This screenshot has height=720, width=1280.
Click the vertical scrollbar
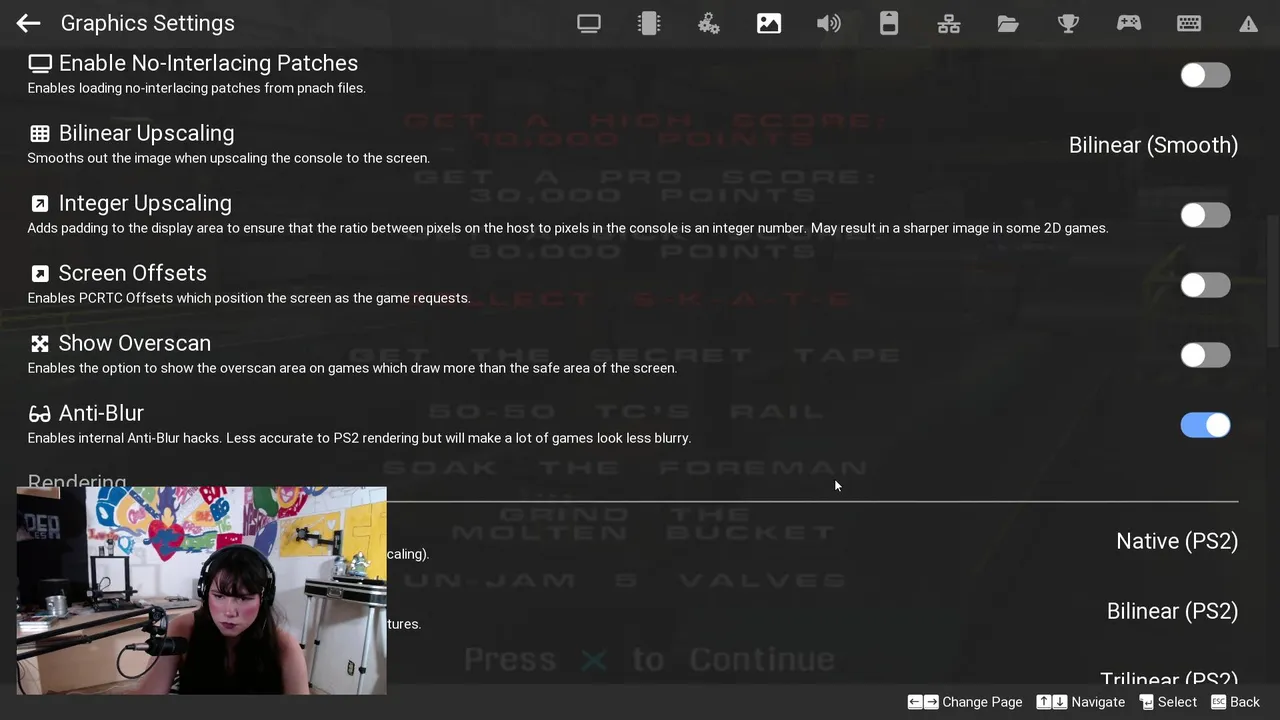point(1273,281)
